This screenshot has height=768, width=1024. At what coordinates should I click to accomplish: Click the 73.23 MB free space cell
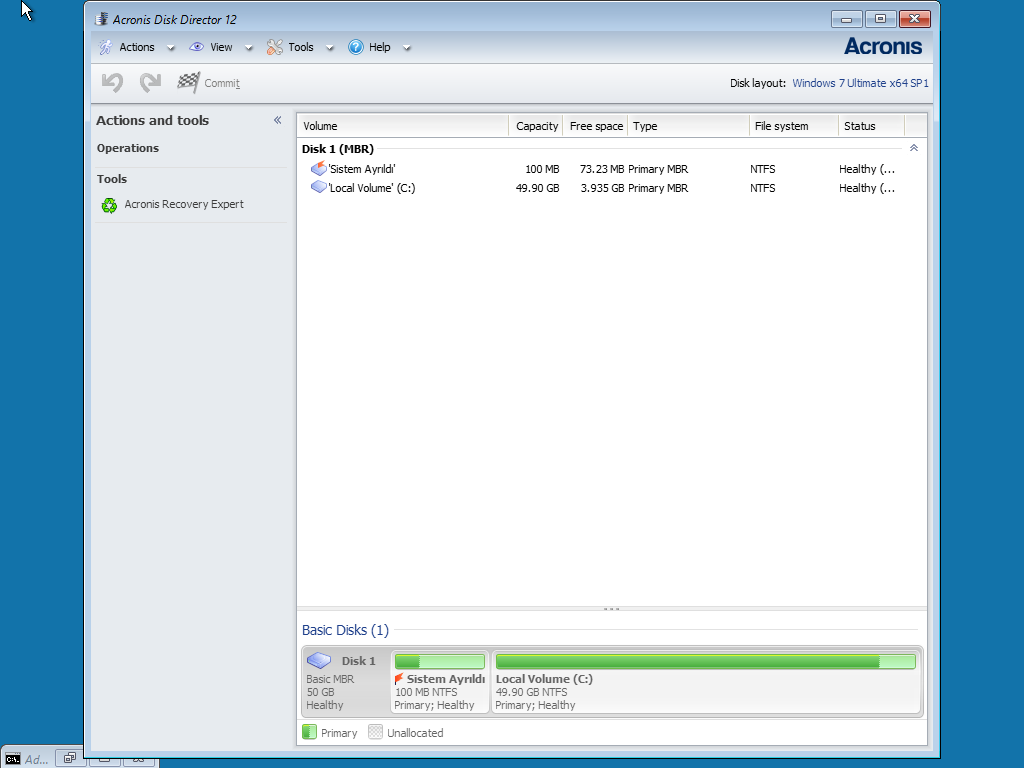point(601,168)
